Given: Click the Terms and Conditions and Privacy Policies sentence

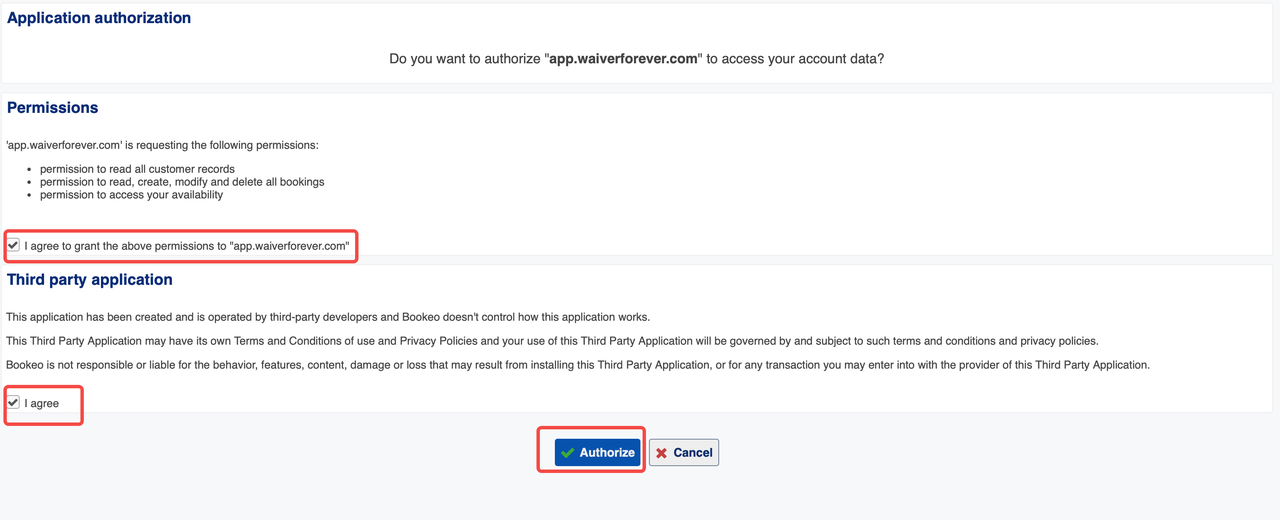Looking at the screenshot, I should click(552, 341).
